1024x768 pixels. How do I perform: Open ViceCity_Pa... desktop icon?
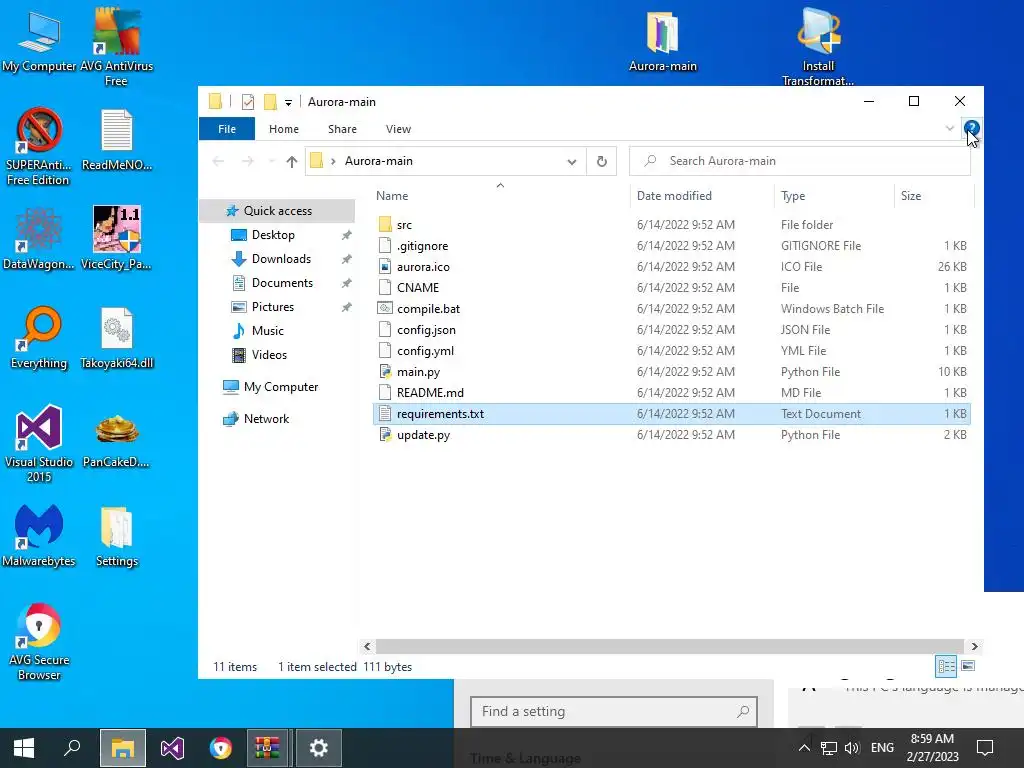point(116,238)
